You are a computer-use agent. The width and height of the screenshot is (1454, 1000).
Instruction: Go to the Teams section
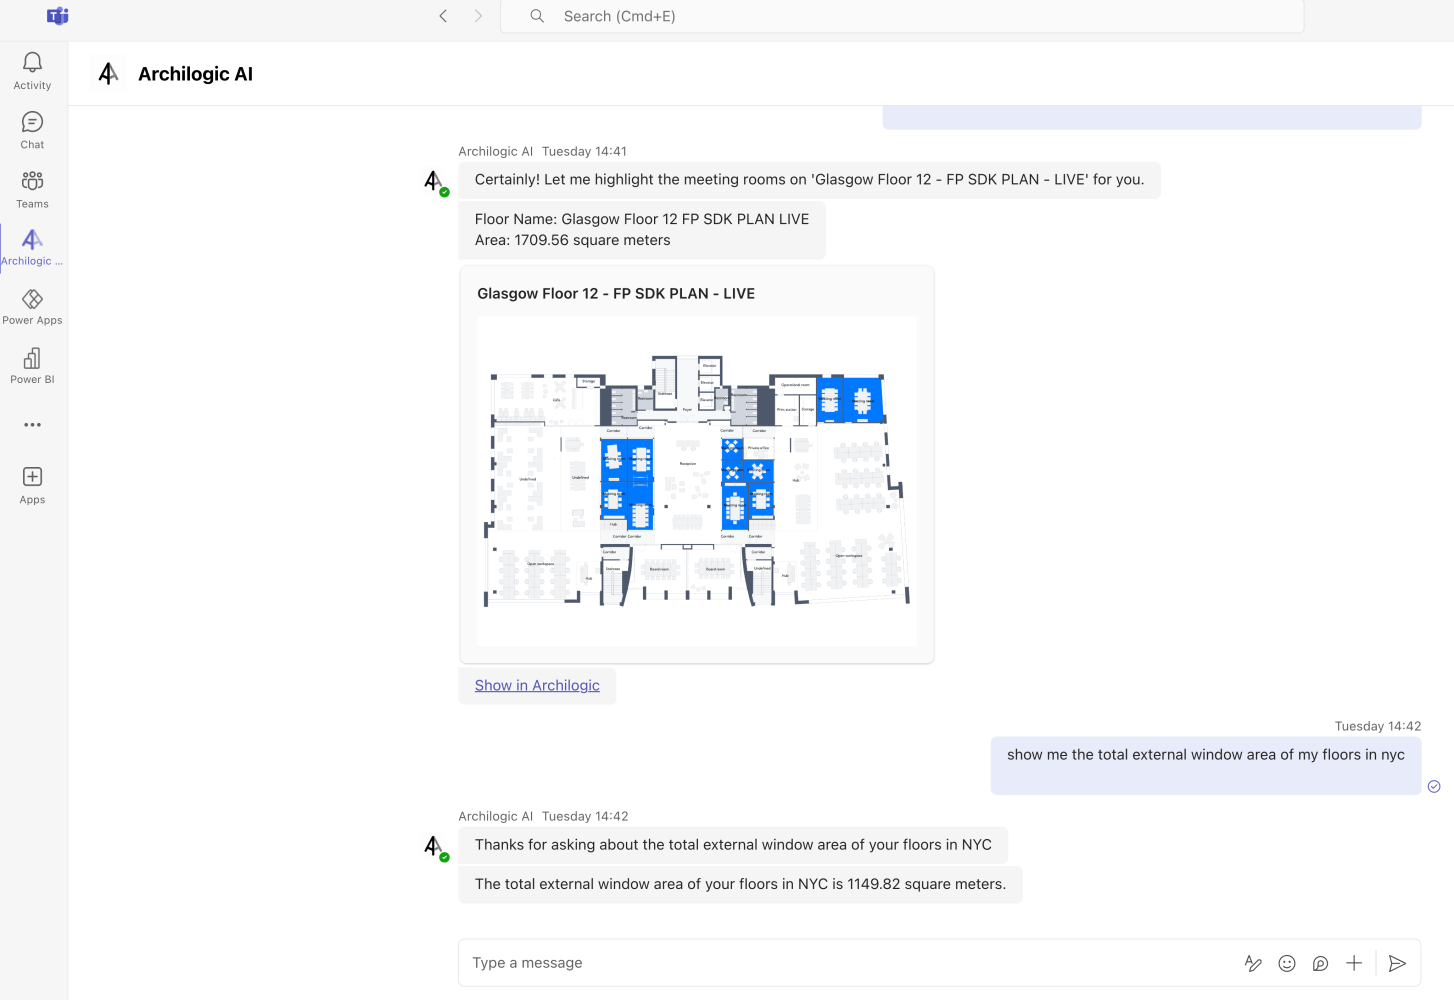click(32, 189)
